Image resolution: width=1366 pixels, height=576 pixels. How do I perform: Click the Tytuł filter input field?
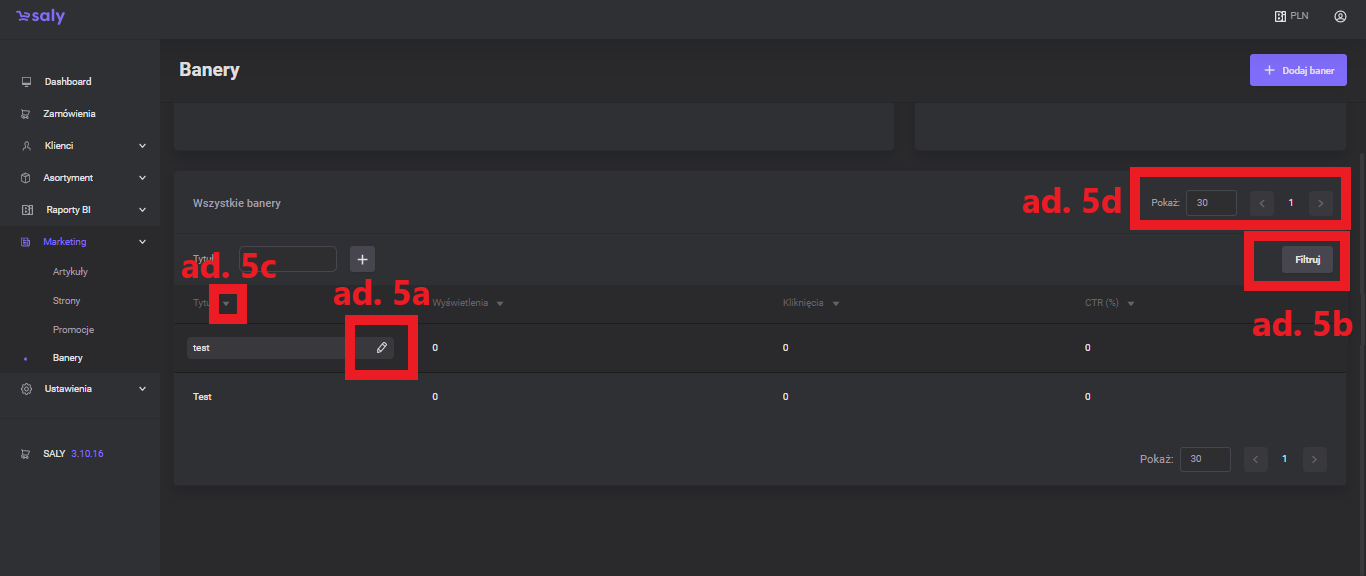pyautogui.click(x=288, y=259)
